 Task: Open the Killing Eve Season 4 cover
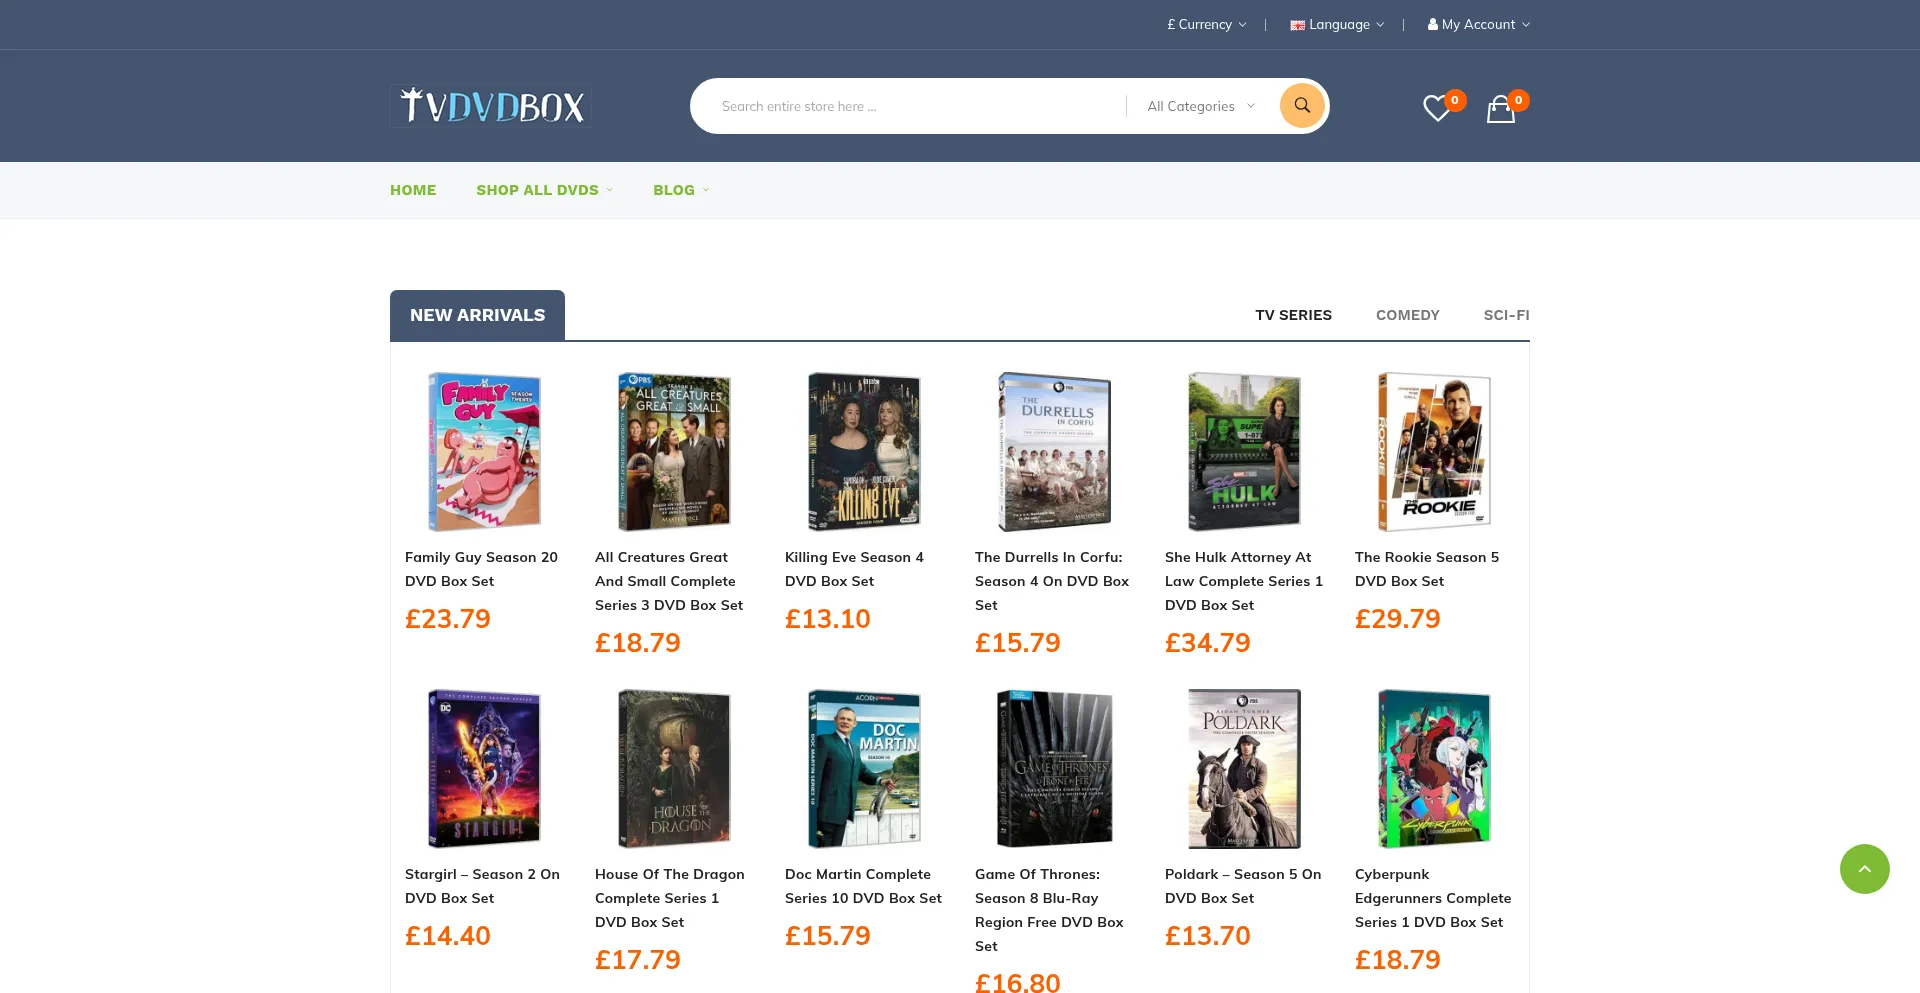point(865,452)
